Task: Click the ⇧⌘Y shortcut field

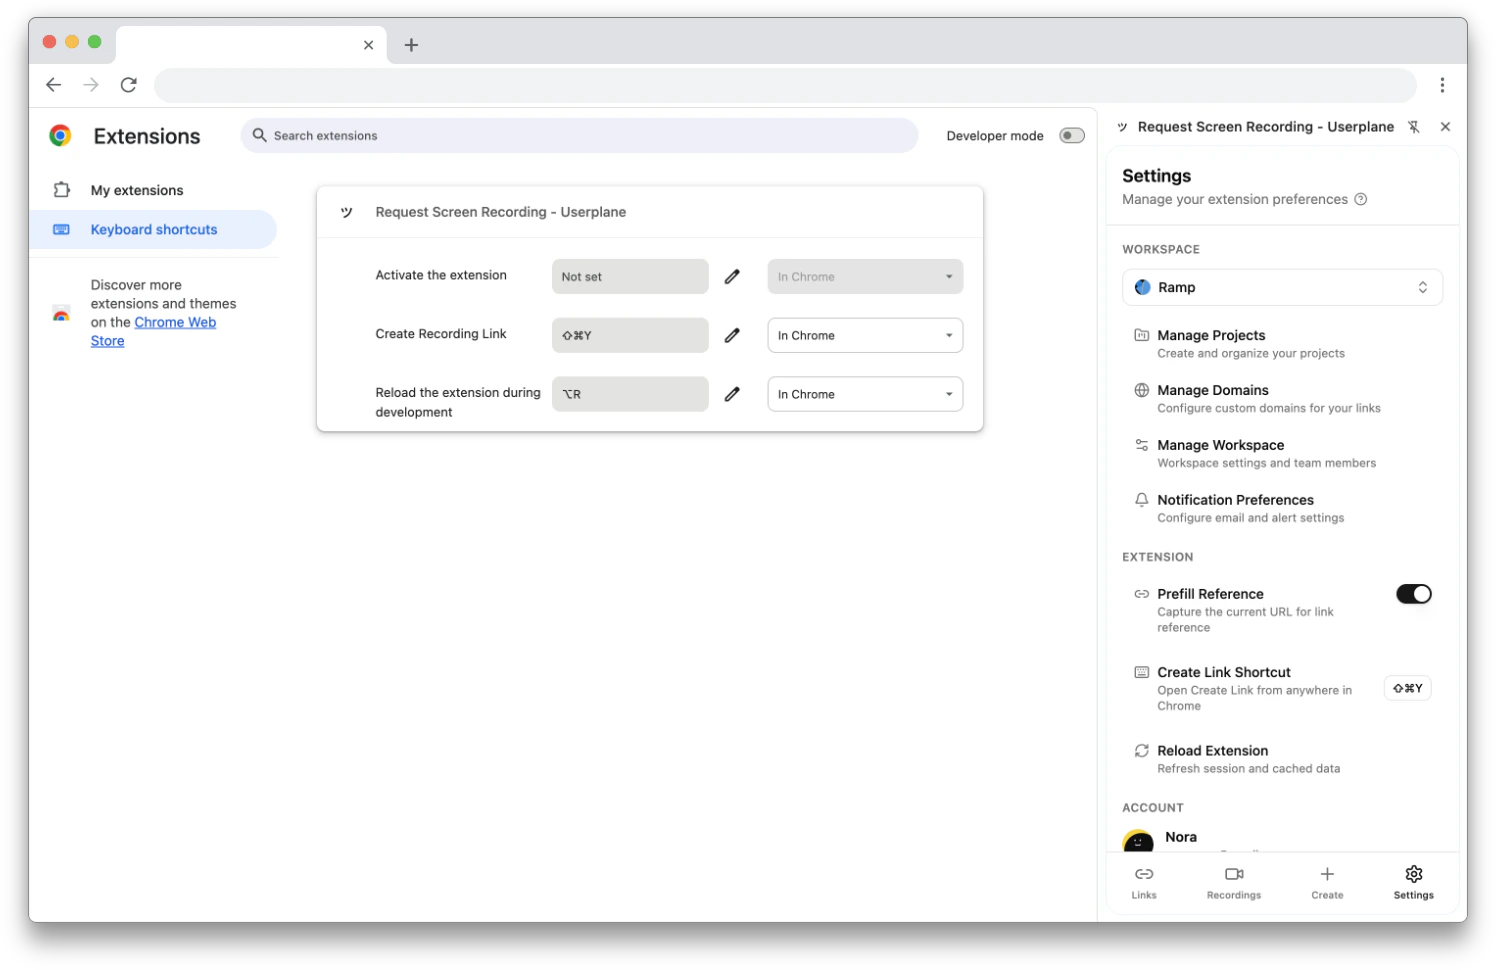Action: tap(630, 335)
